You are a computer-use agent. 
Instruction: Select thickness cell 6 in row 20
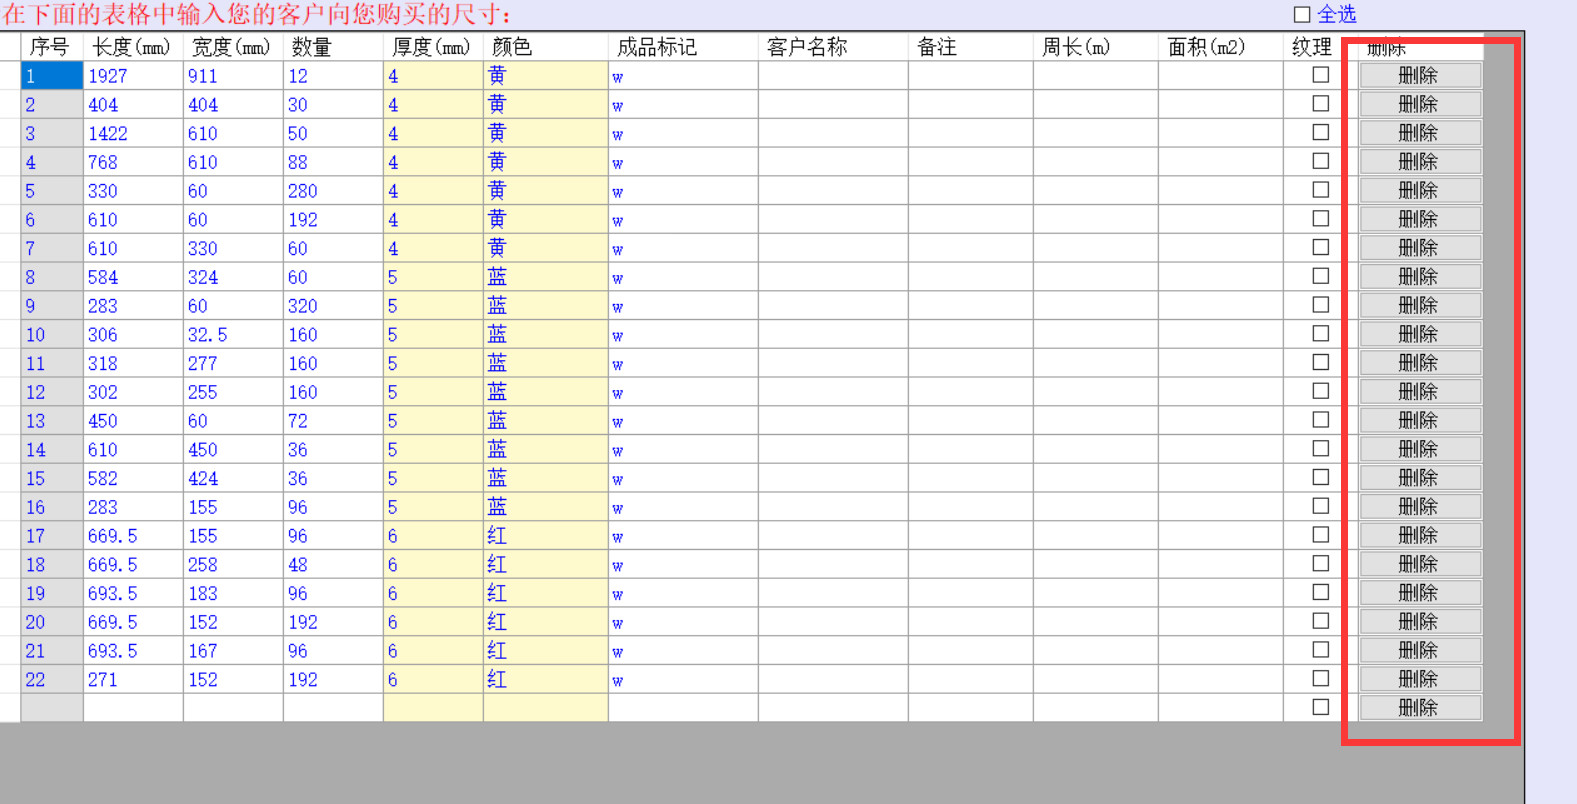click(x=433, y=622)
